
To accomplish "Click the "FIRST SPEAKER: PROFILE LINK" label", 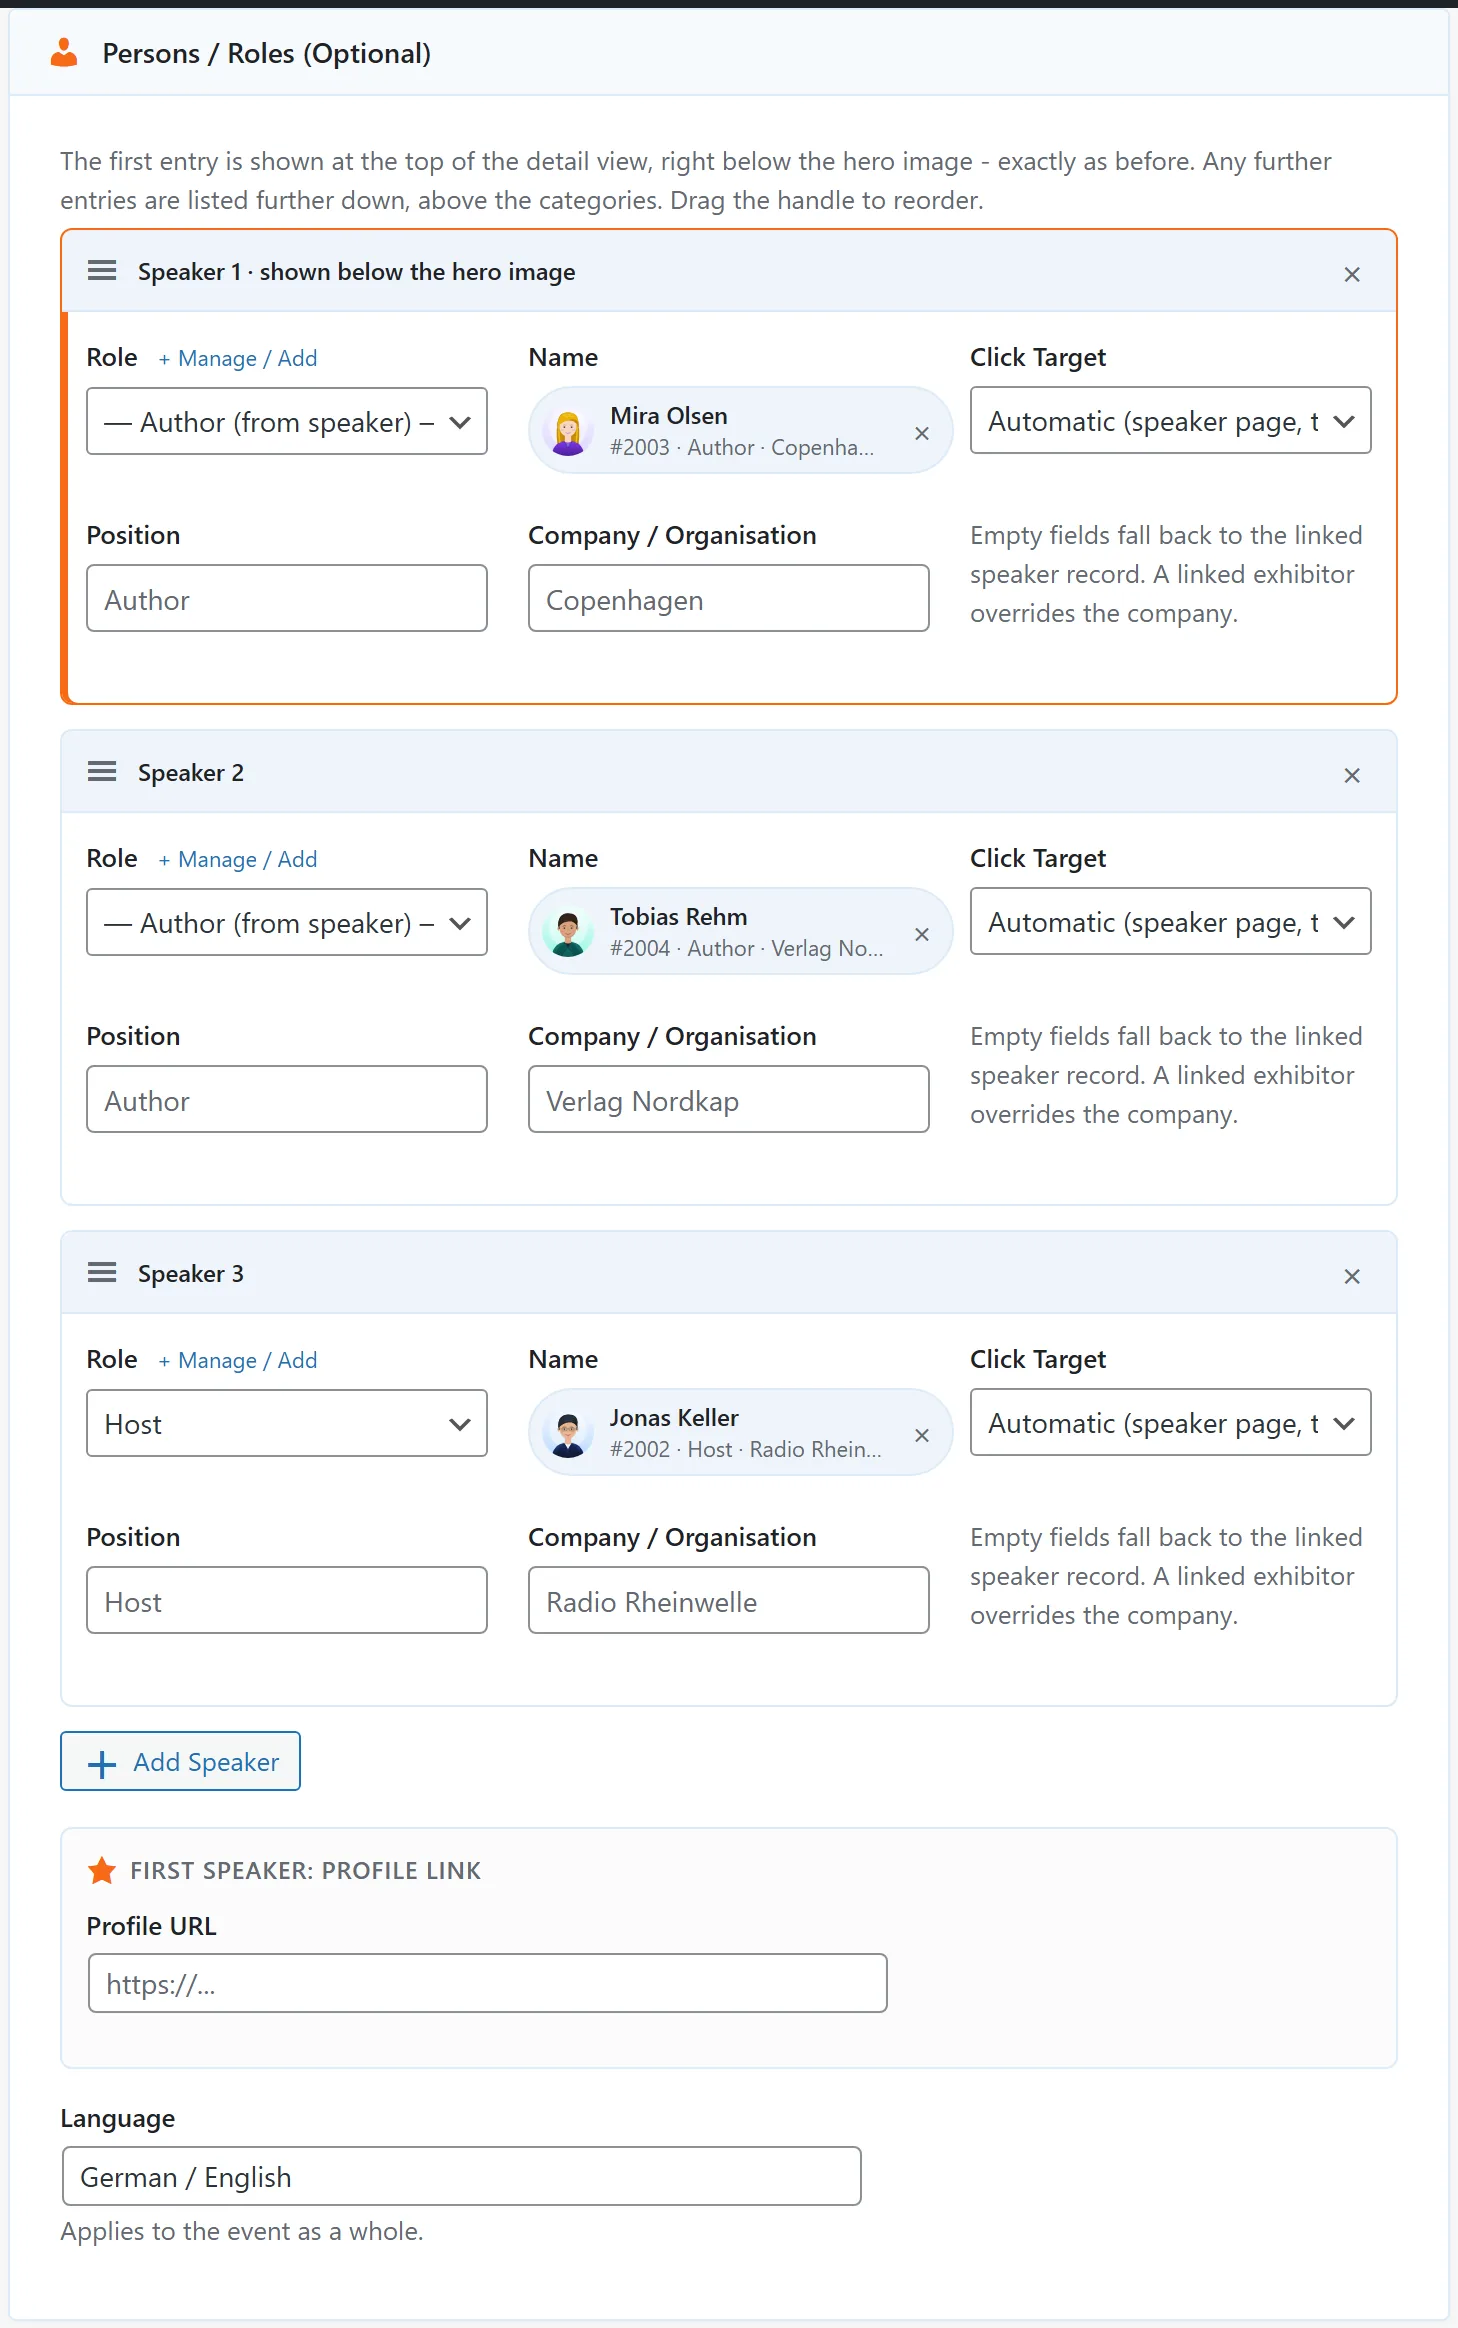I will pos(306,1871).
